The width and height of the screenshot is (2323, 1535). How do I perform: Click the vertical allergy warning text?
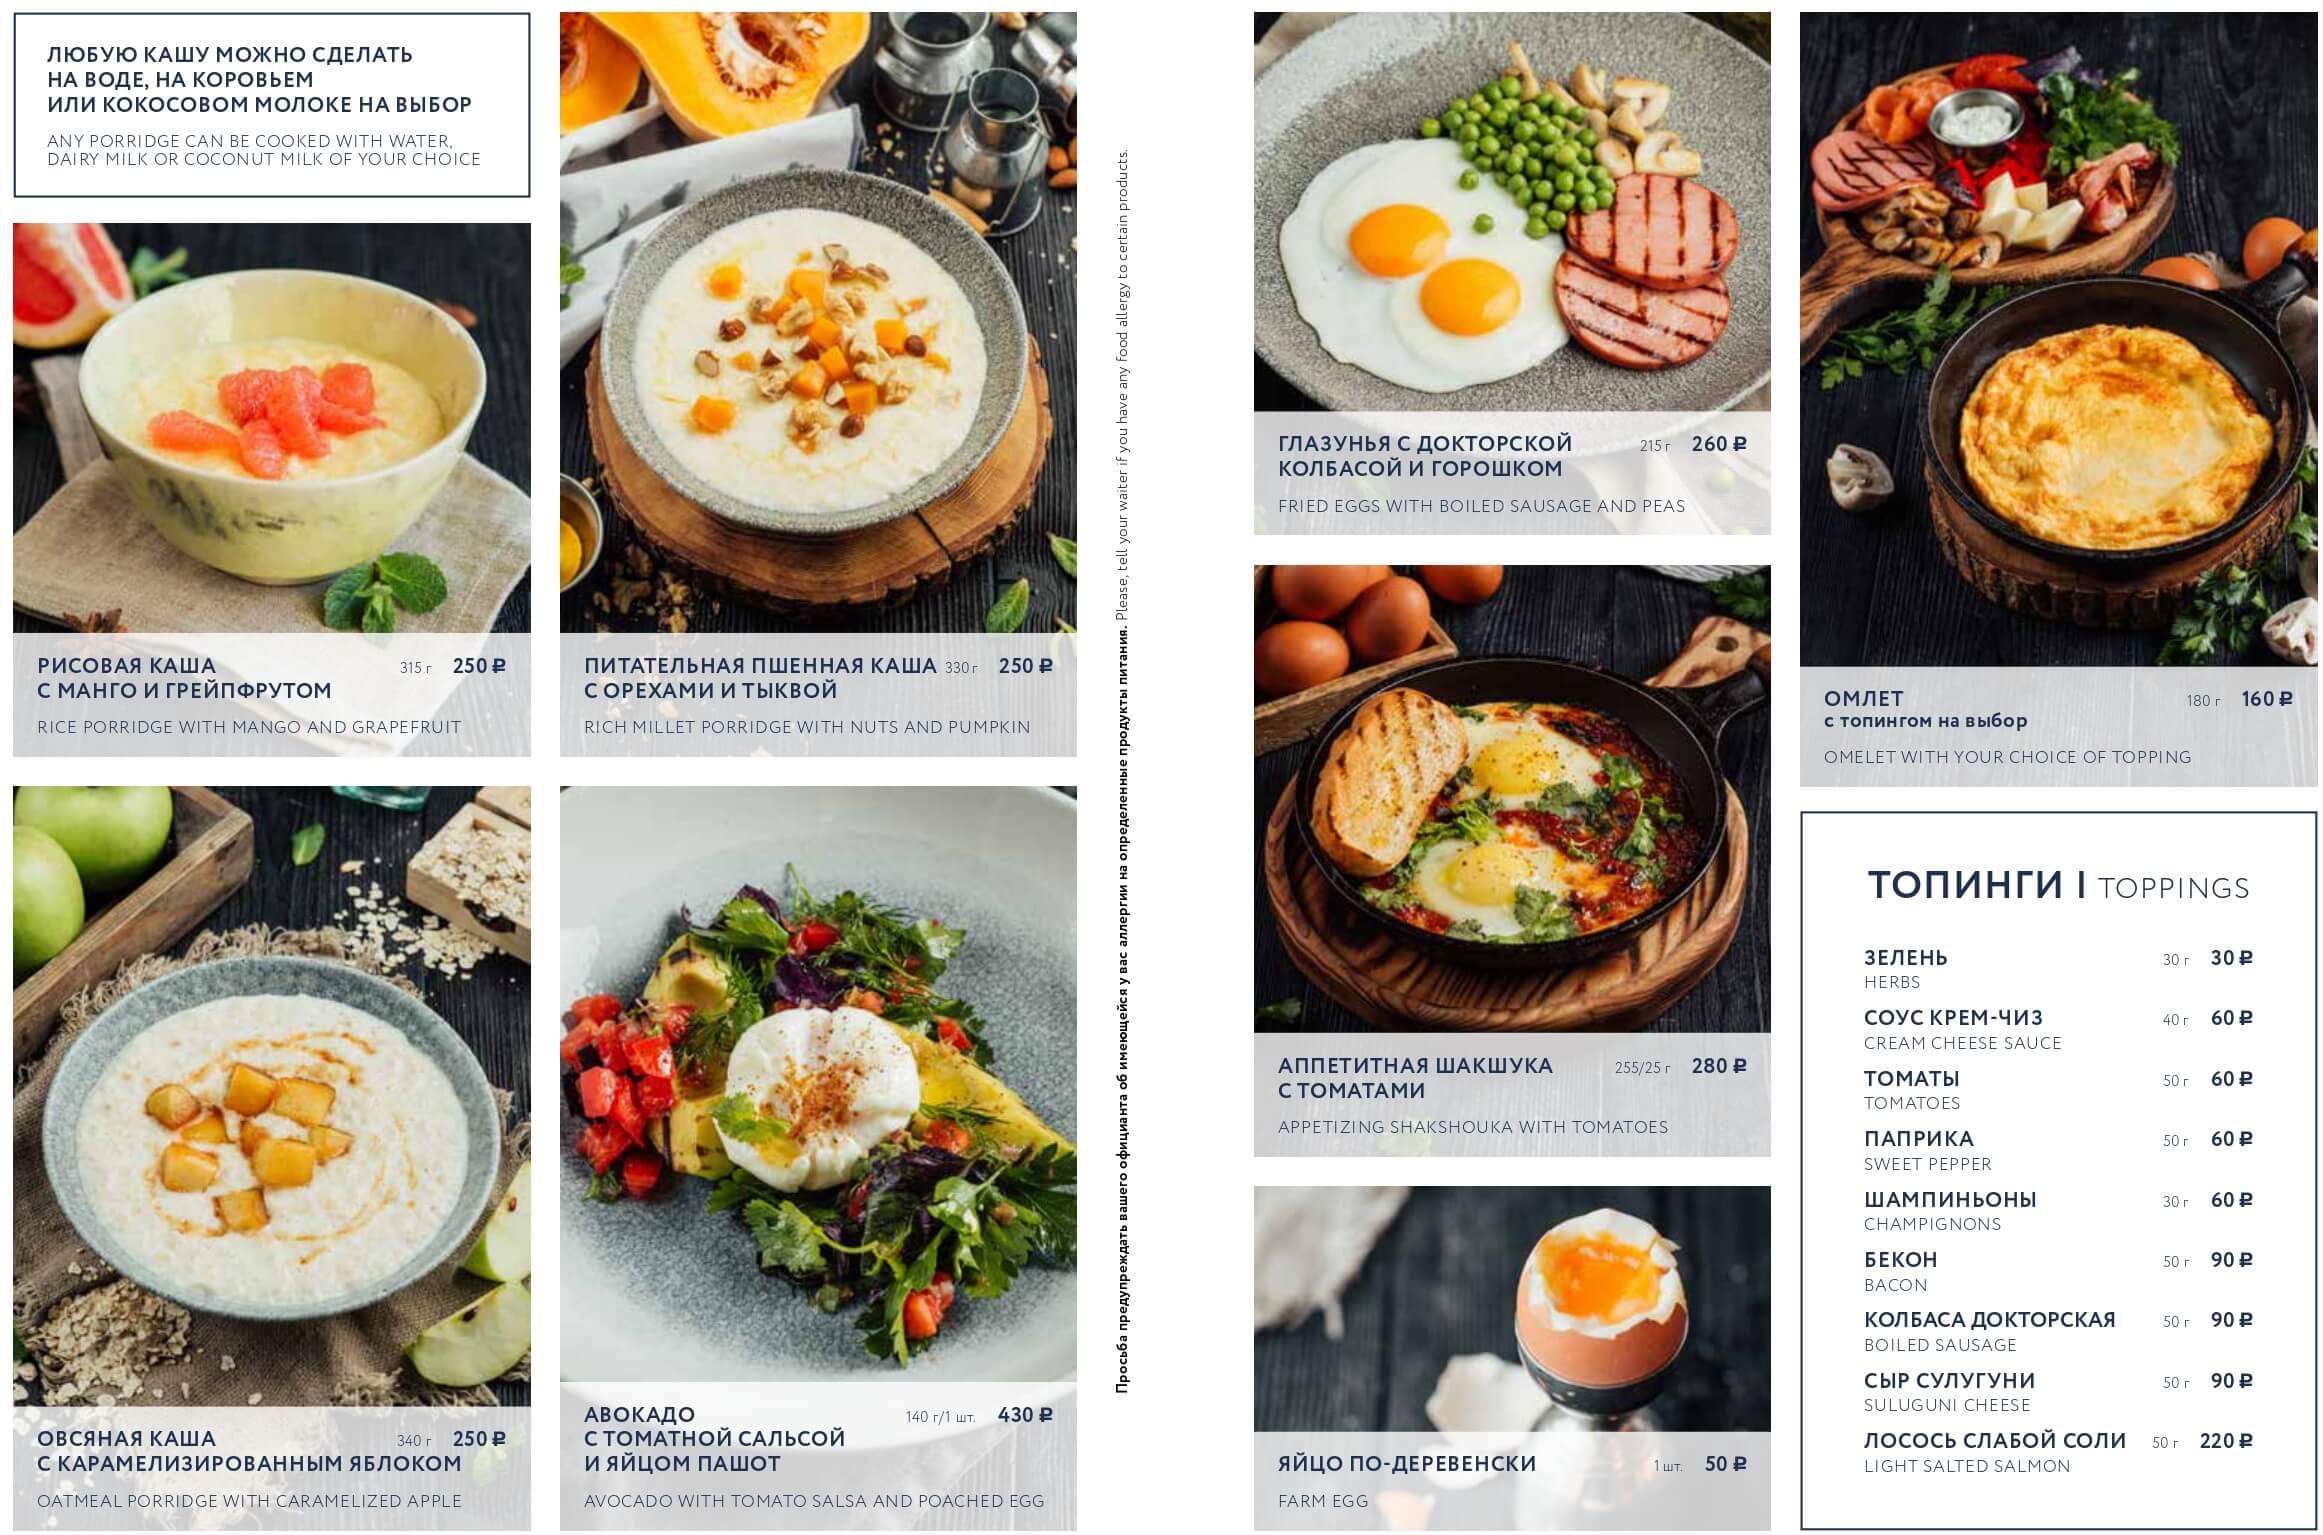point(1123,771)
